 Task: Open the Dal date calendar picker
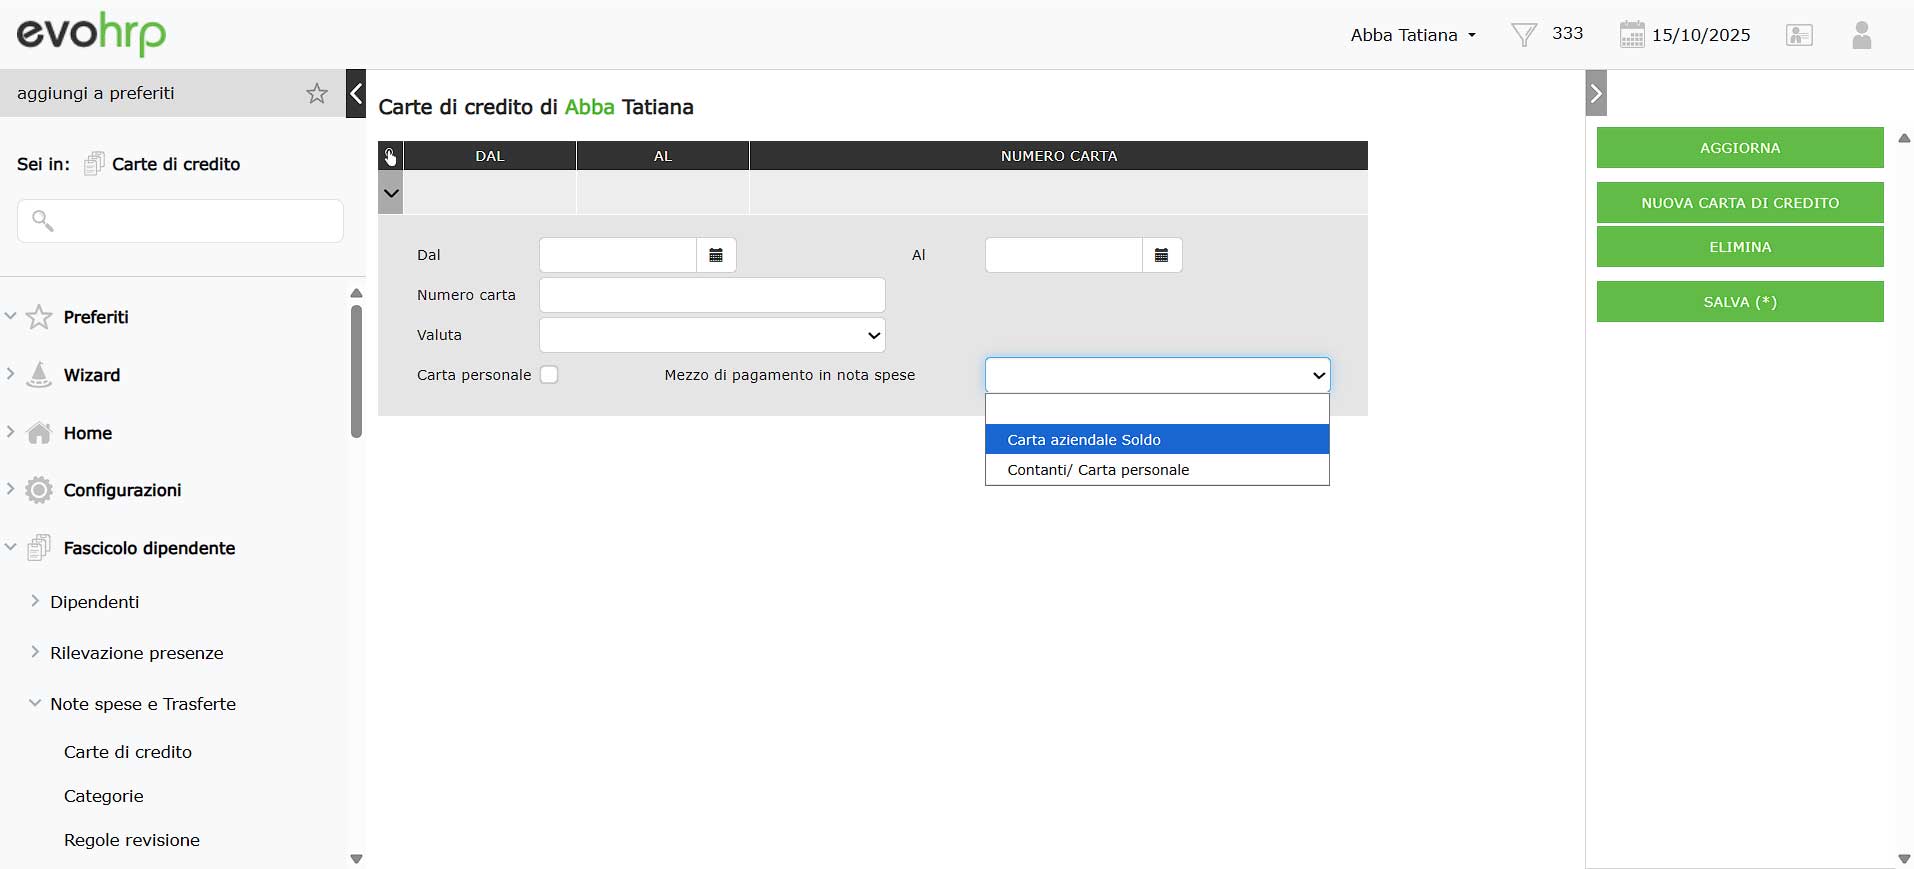[x=716, y=255]
